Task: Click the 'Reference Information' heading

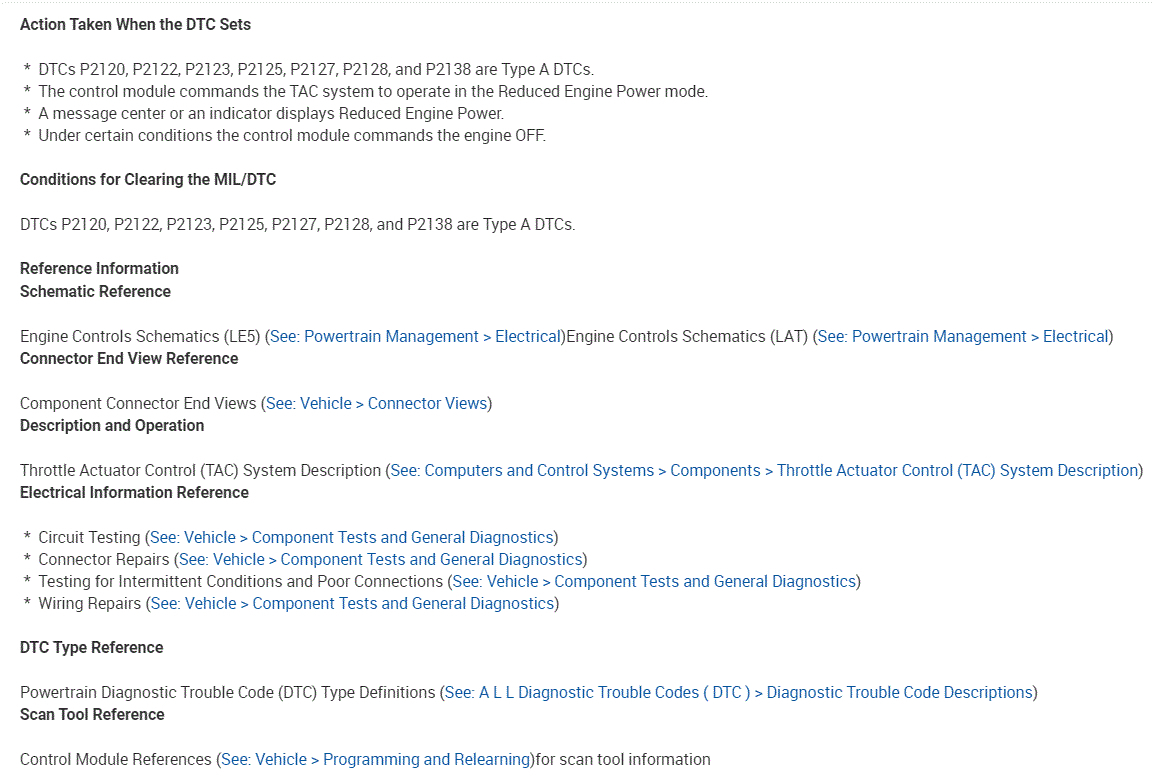Action: pyautogui.click(x=99, y=269)
